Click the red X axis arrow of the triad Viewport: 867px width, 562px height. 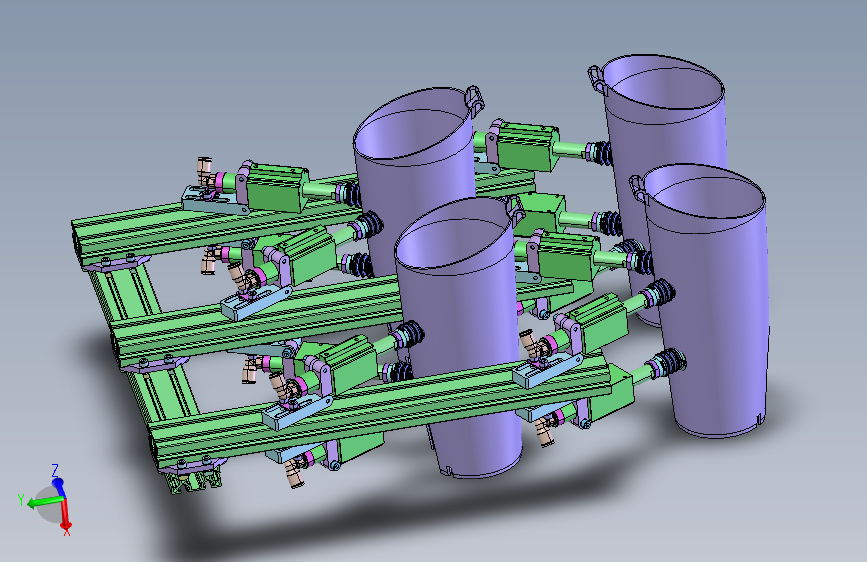coord(65,514)
